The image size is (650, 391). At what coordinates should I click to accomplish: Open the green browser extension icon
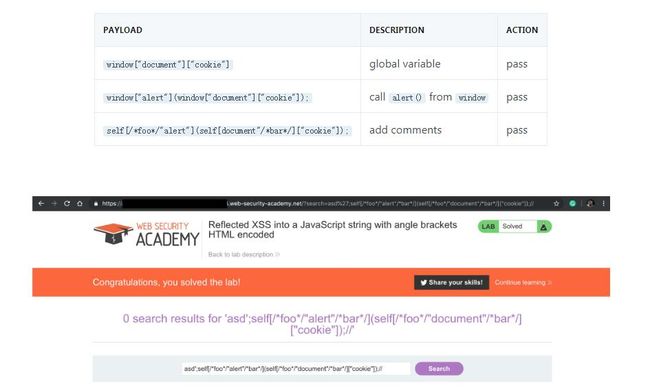(x=572, y=204)
